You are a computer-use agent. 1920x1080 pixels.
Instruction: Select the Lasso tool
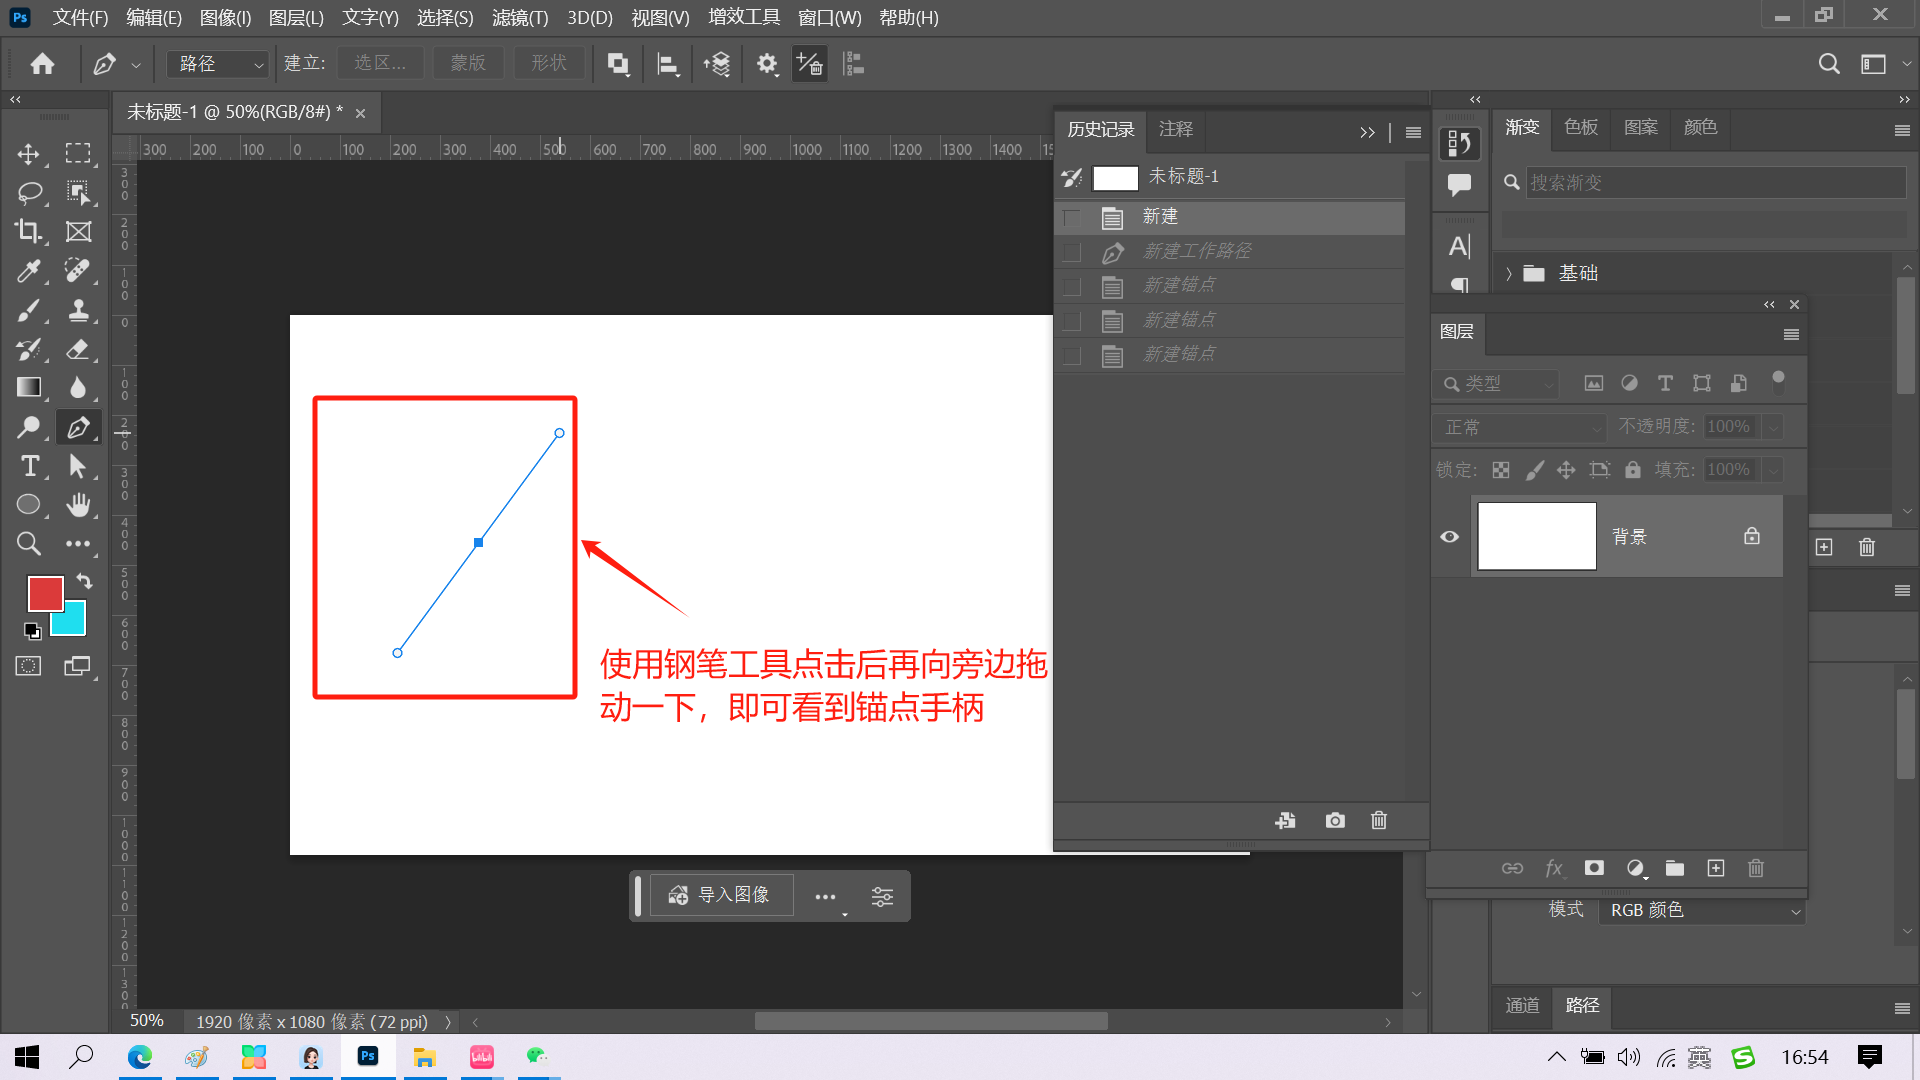[28, 192]
